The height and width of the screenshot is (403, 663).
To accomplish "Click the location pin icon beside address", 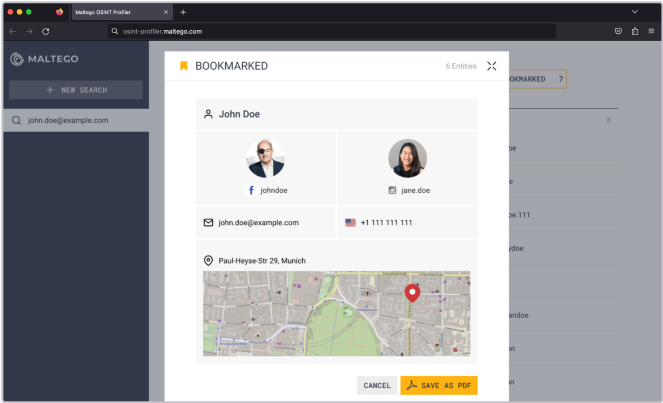I will tap(208, 261).
